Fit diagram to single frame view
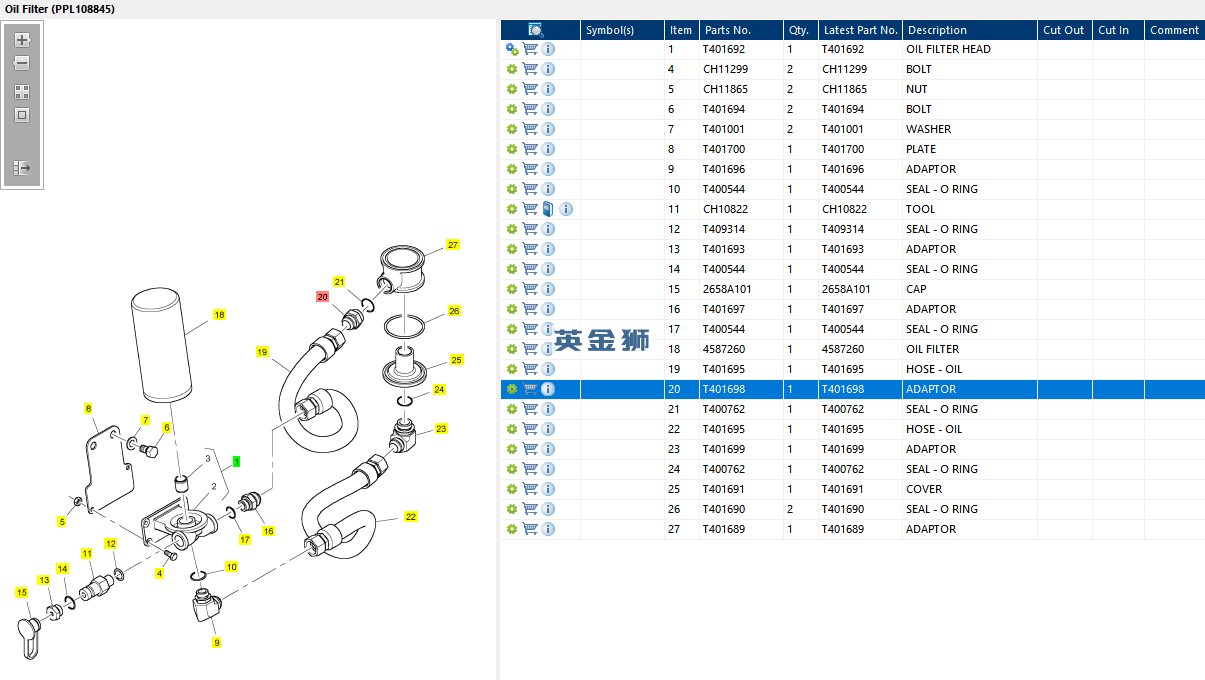Screen dimensions: 1205x680 click(22, 115)
